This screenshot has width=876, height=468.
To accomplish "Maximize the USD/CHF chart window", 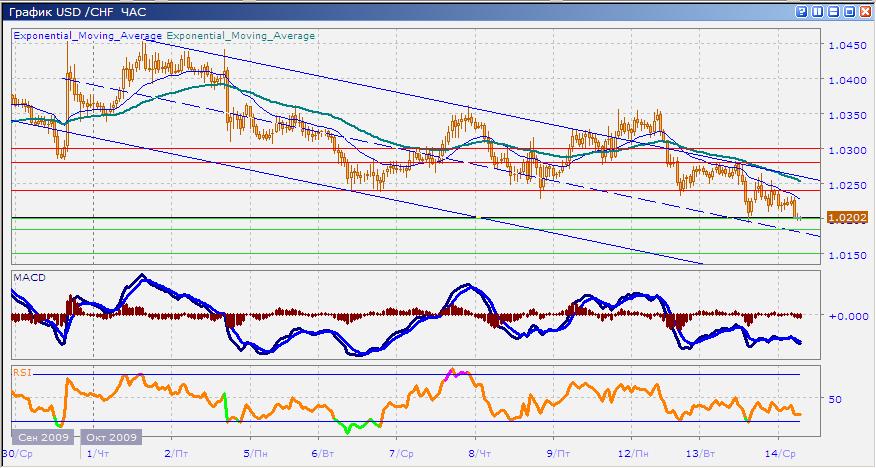I will (x=851, y=11).
